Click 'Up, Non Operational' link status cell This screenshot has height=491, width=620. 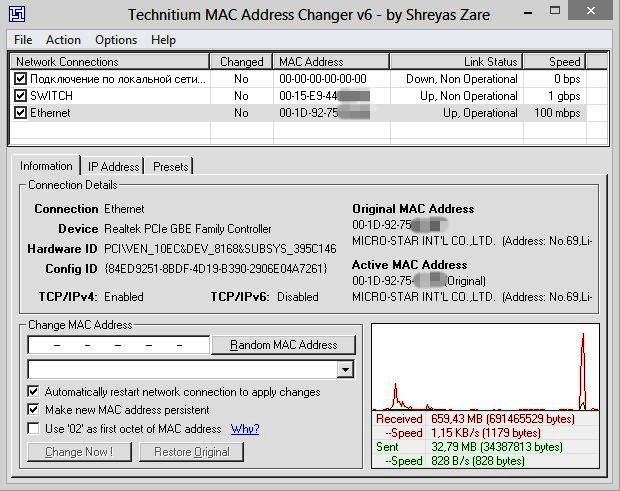(x=469, y=96)
